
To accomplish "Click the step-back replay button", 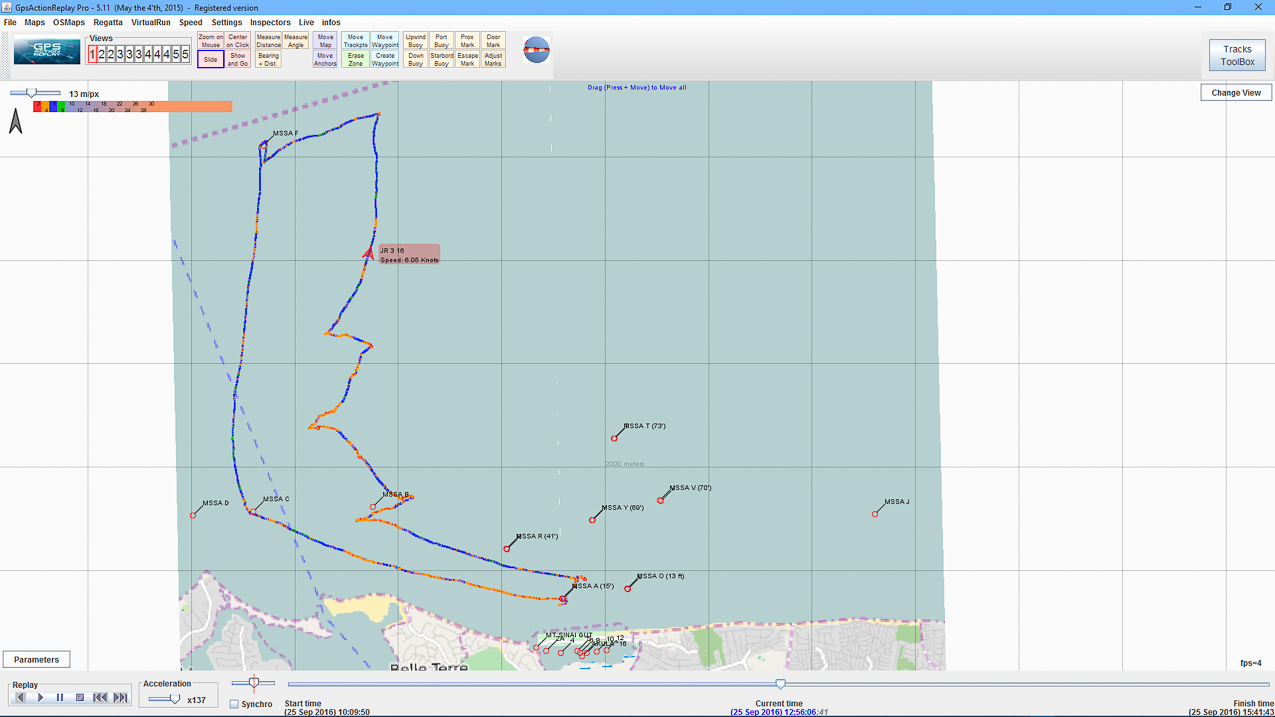I will 20,698.
